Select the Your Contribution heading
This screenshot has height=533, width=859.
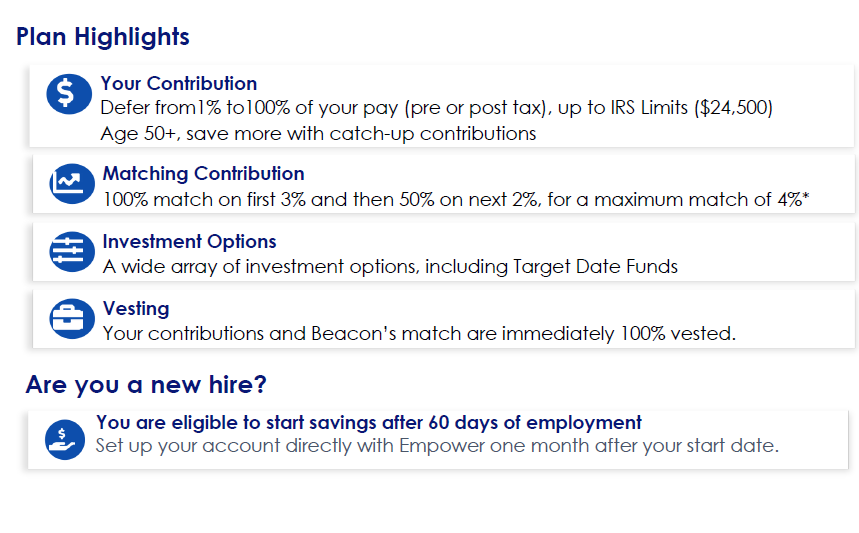pos(179,83)
